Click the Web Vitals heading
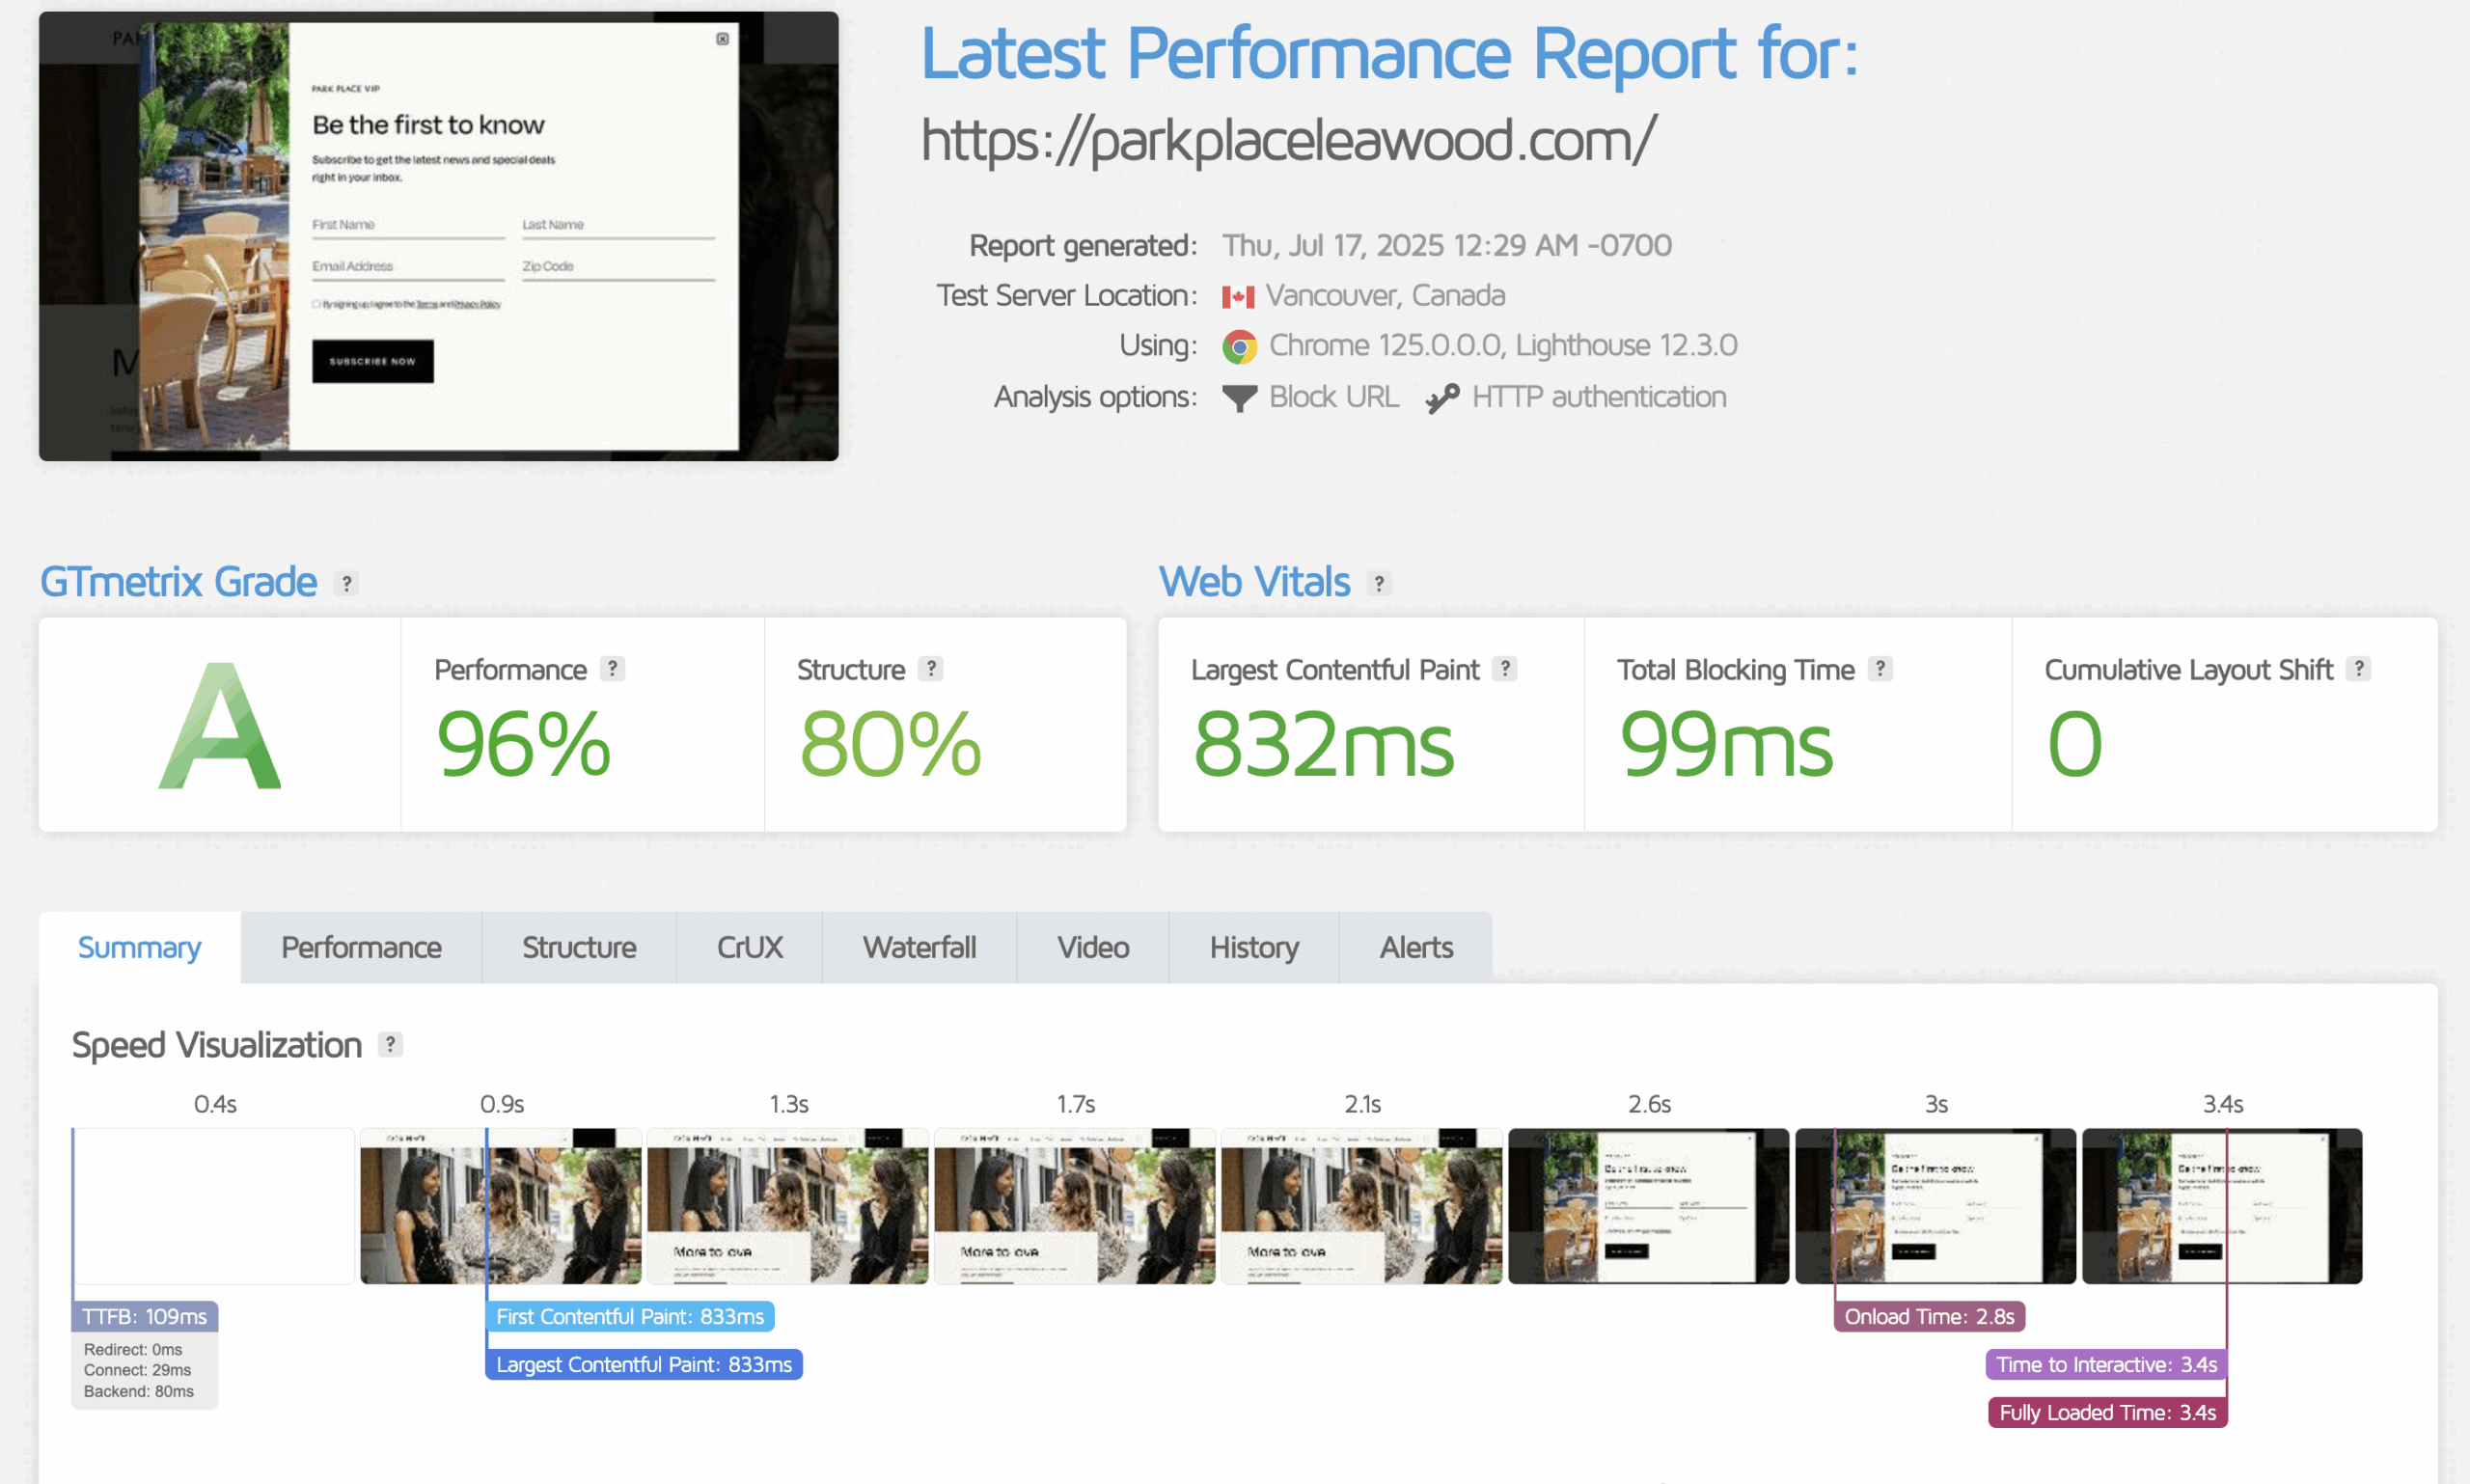The width and height of the screenshot is (2470, 1484). 1254,582
